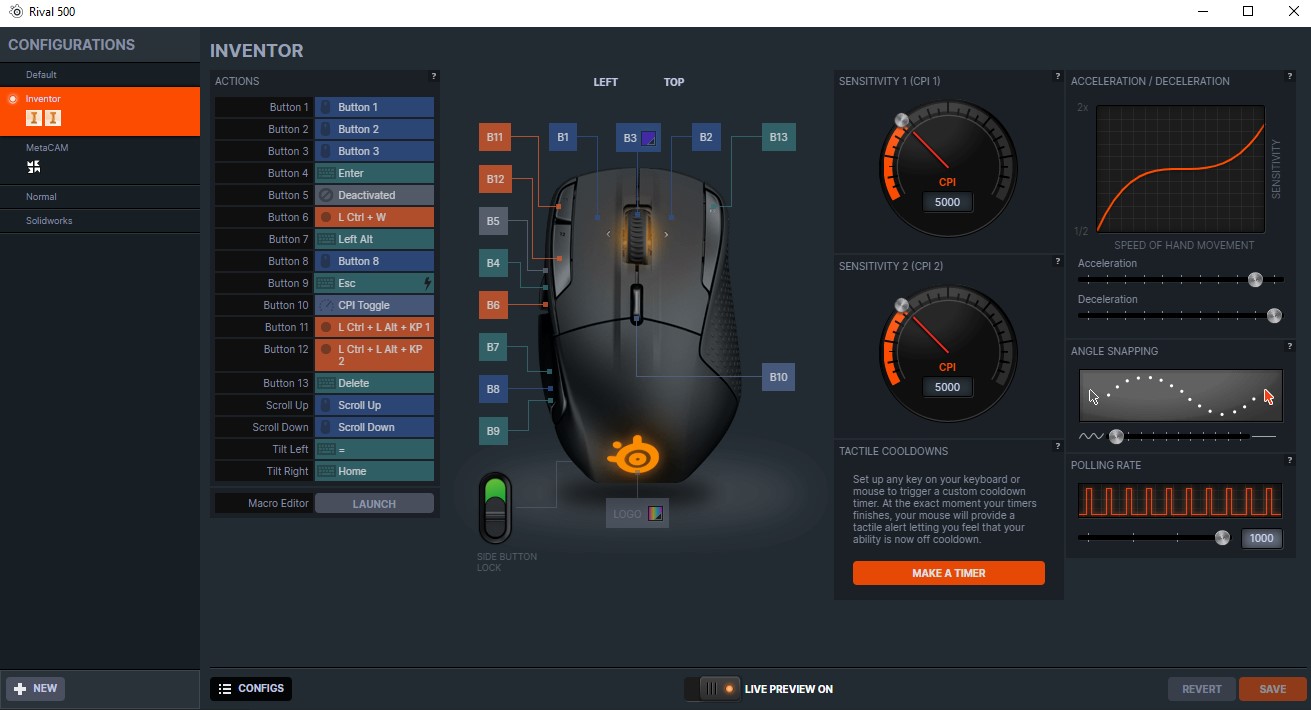The width and height of the screenshot is (1311, 710).
Task: Select the Inventor configuration radio button
Action: tap(12, 99)
